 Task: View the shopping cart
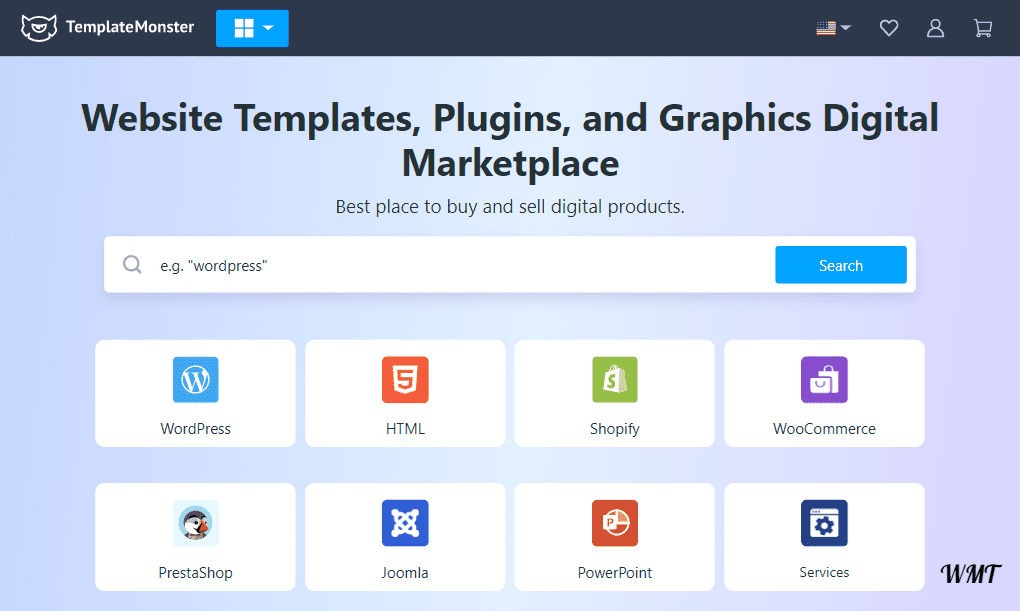point(983,28)
